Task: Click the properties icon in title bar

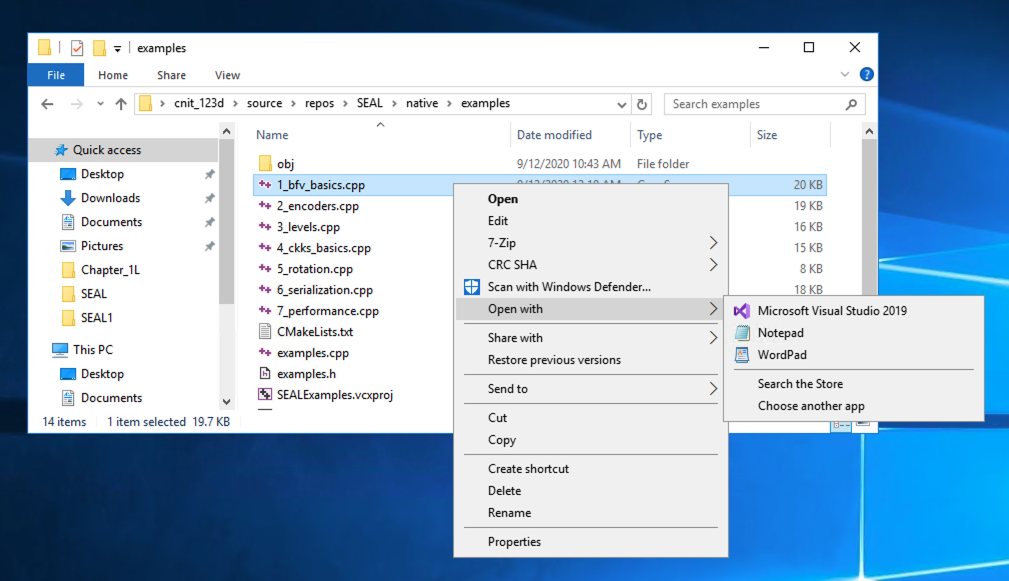Action: tap(77, 48)
